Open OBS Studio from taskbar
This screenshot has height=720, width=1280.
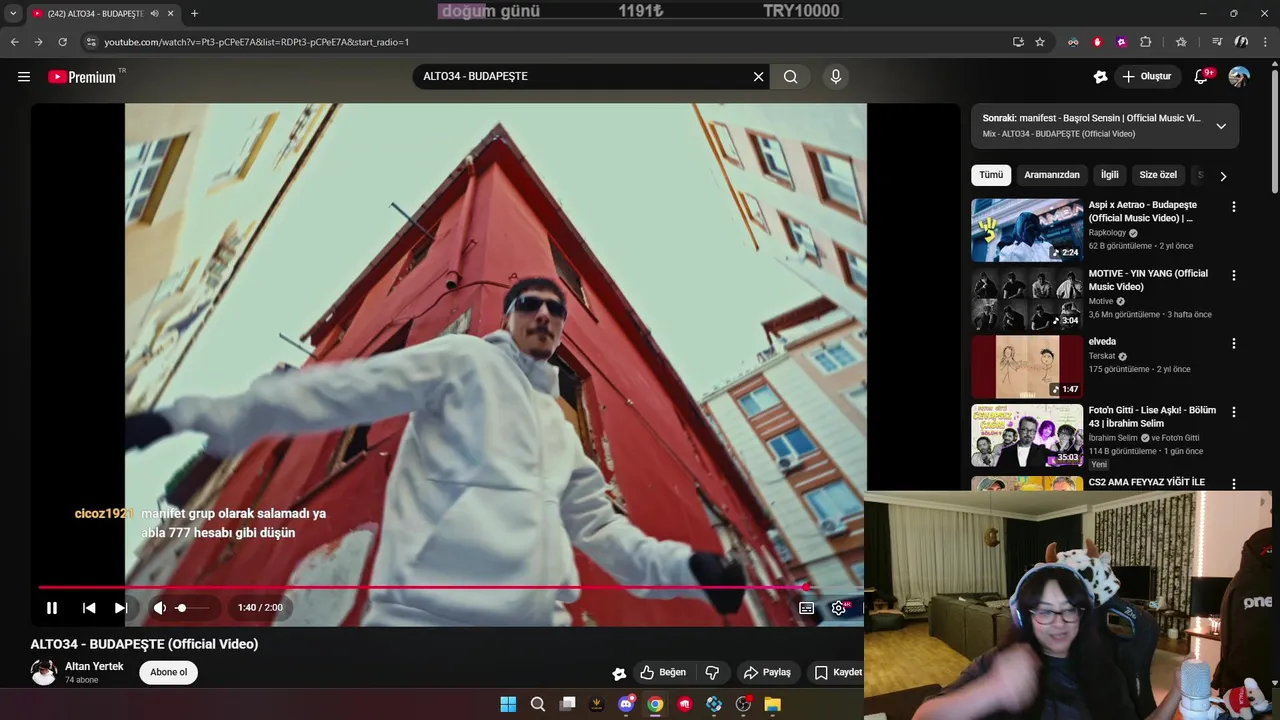(x=743, y=704)
